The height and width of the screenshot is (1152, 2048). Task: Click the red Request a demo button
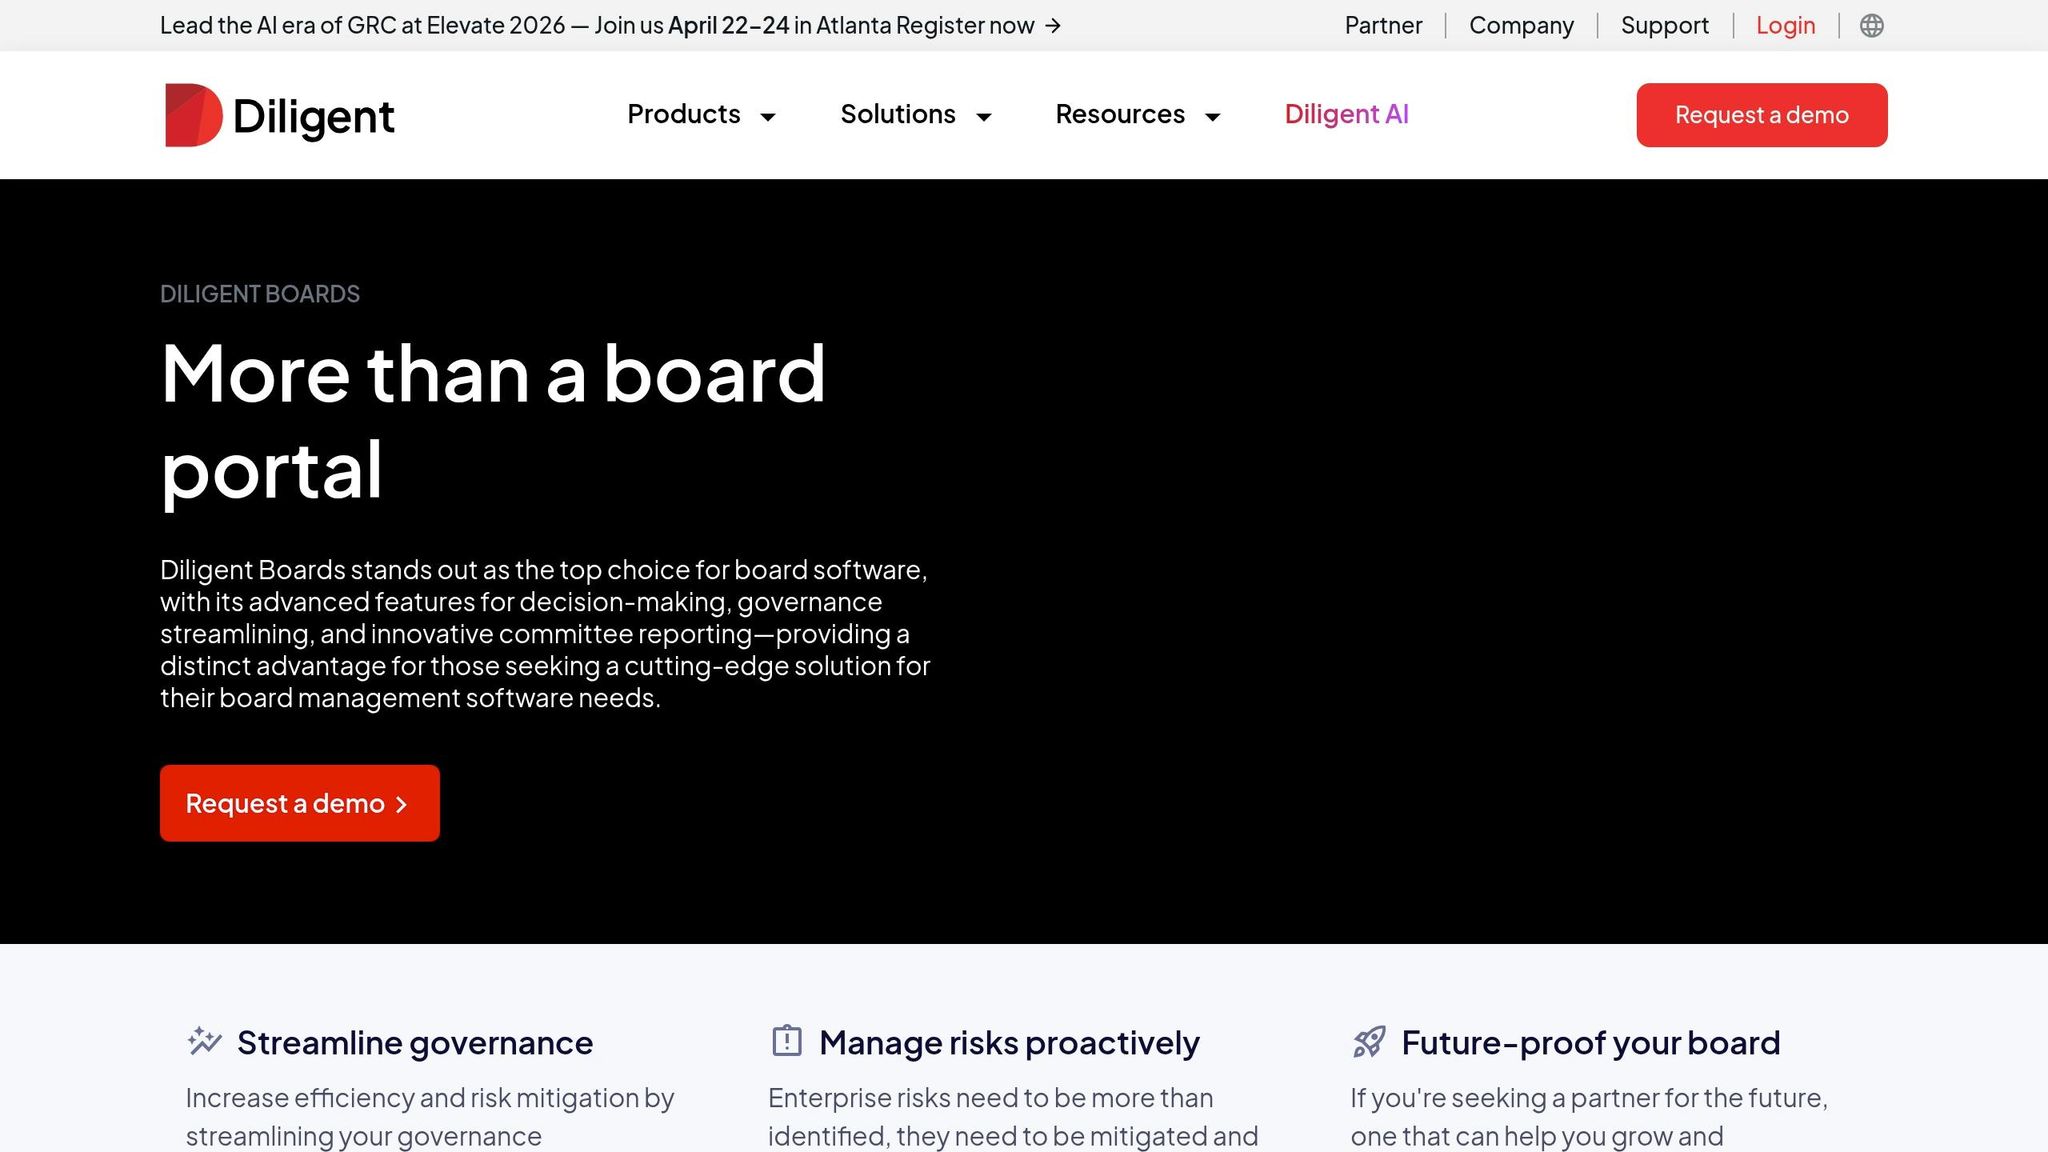tap(1761, 114)
